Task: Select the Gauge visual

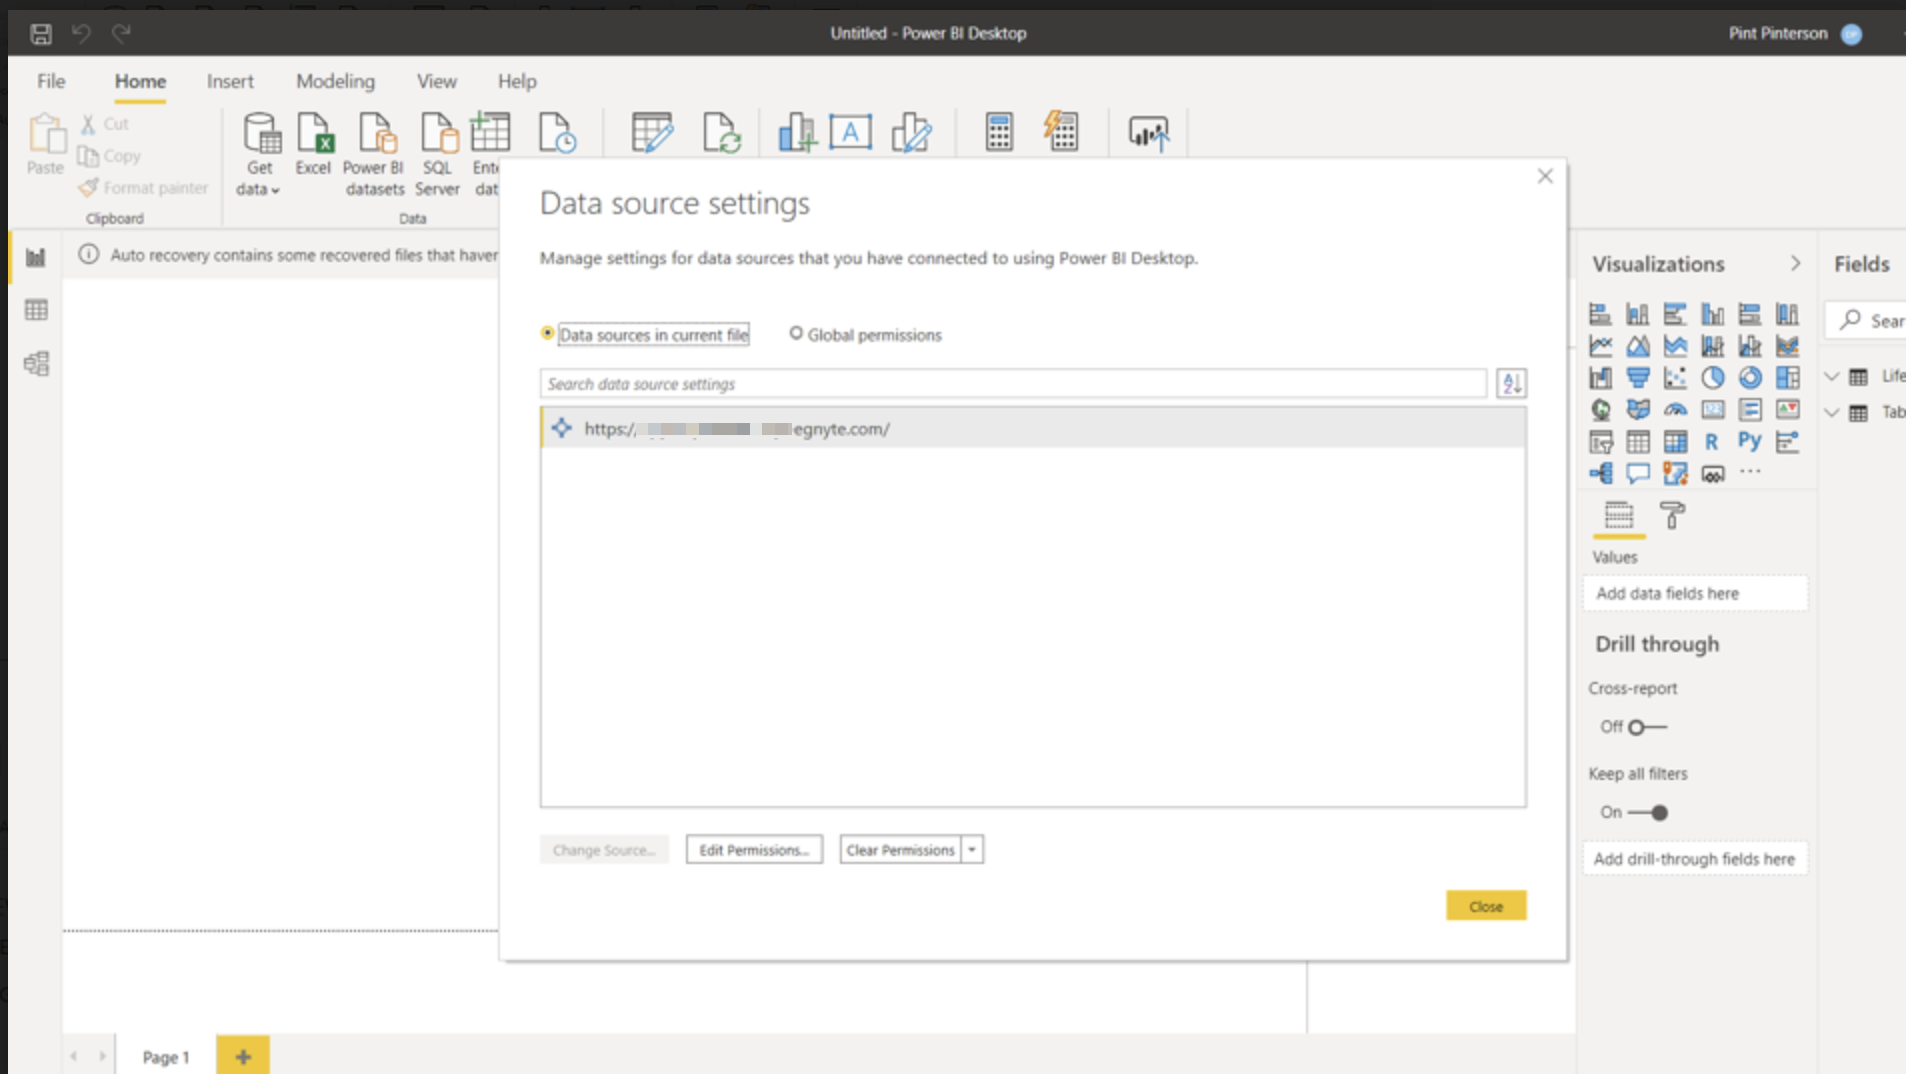Action: tap(1675, 410)
